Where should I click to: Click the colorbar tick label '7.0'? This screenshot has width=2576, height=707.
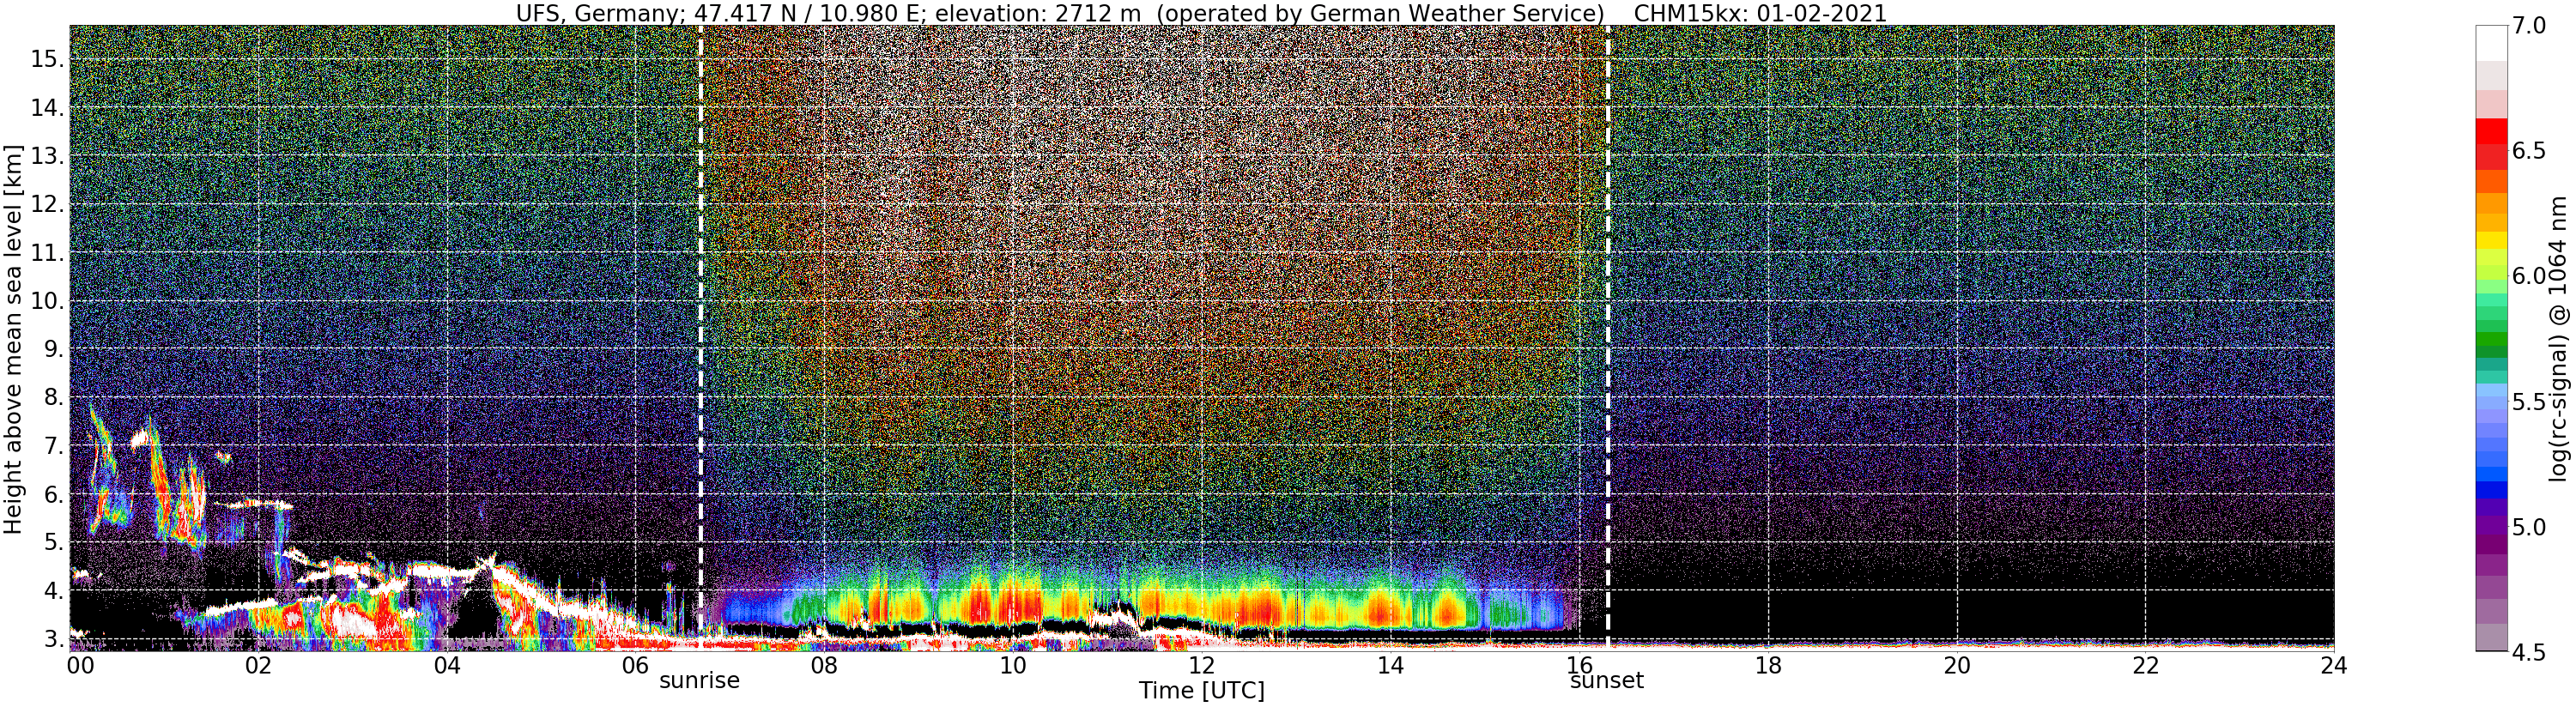pyautogui.click(x=2531, y=26)
